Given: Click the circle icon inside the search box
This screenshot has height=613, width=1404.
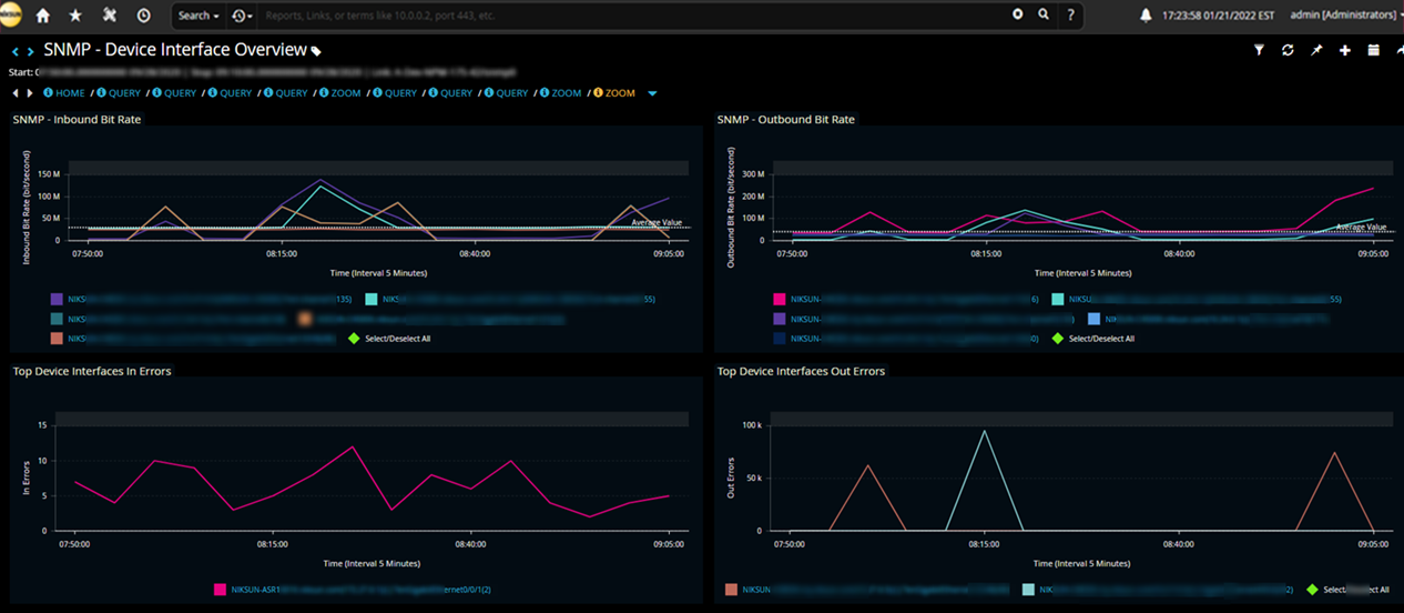Looking at the screenshot, I should (x=1018, y=15).
